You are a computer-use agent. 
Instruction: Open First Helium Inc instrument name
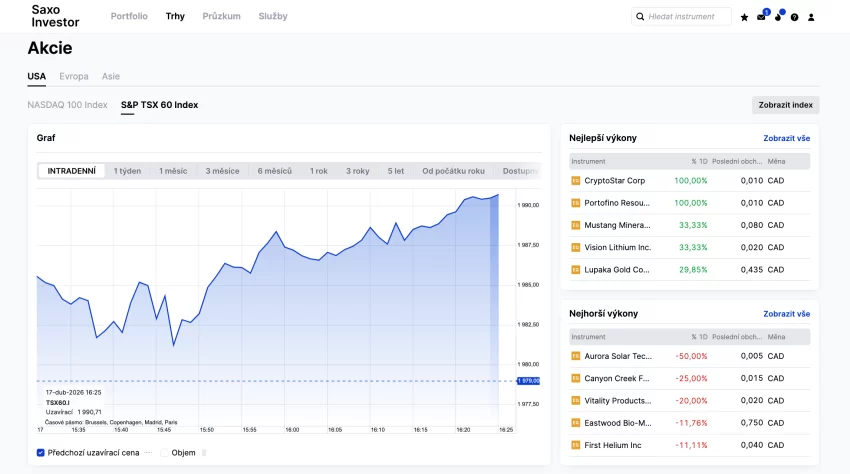613,445
